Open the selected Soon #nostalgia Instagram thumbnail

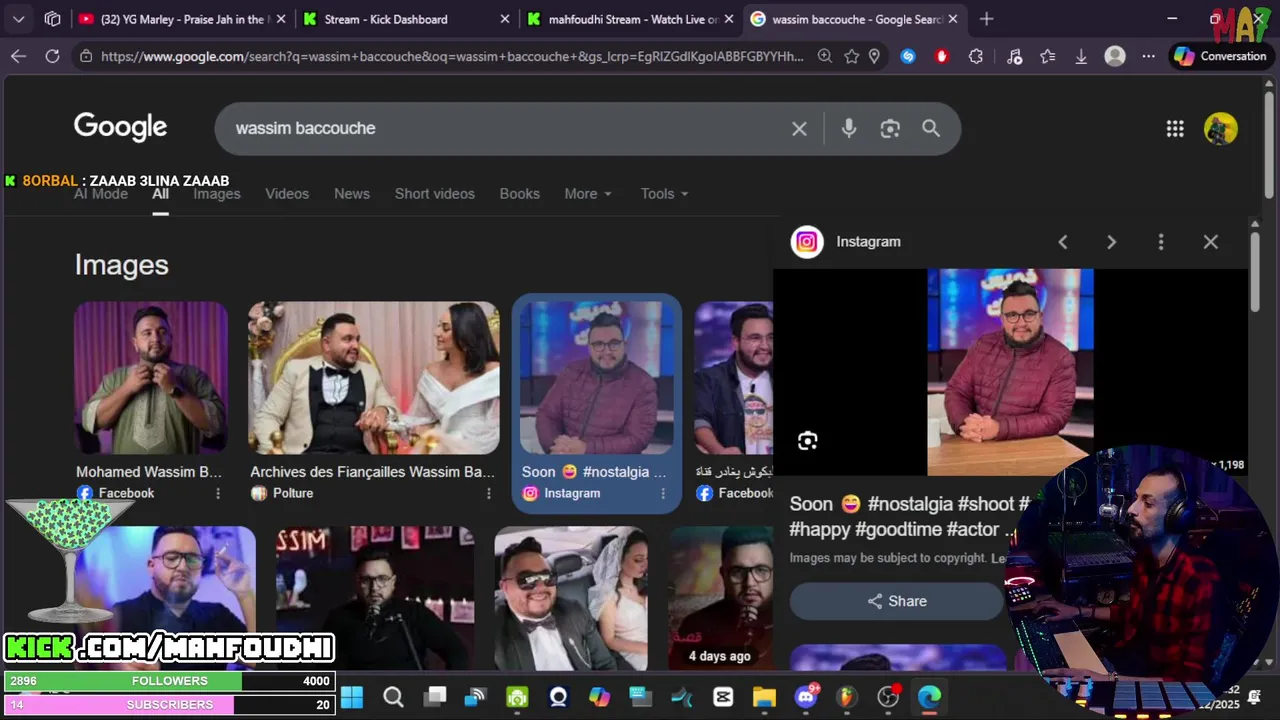point(597,378)
